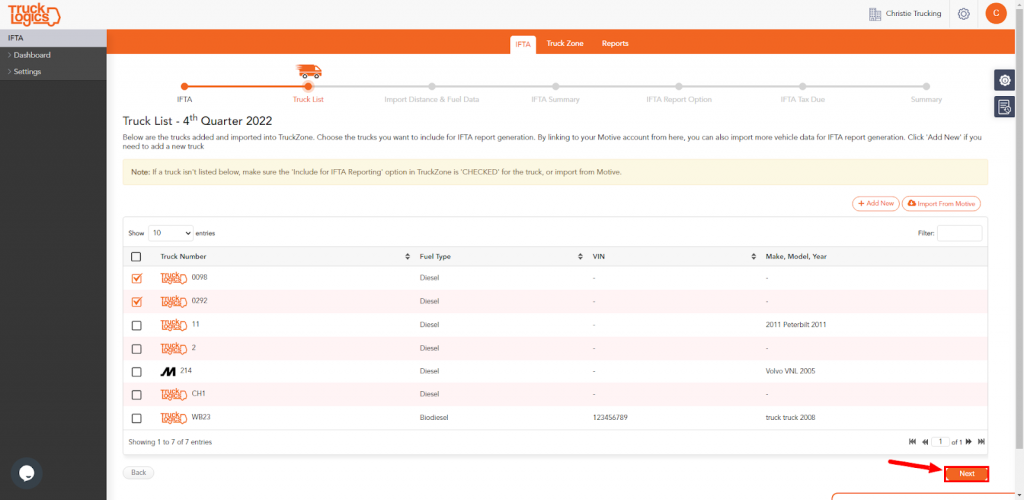
Task: Open the Show entries dropdown
Action: point(170,233)
